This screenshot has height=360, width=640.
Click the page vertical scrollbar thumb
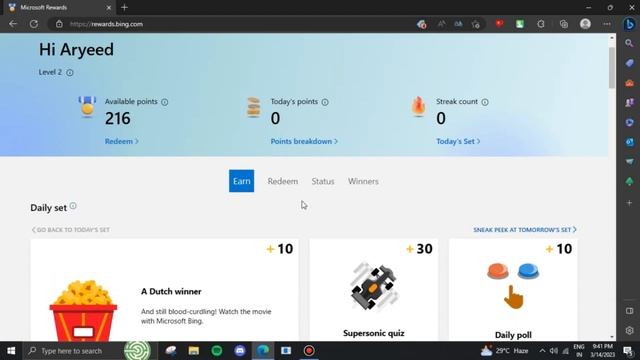pos(611,67)
